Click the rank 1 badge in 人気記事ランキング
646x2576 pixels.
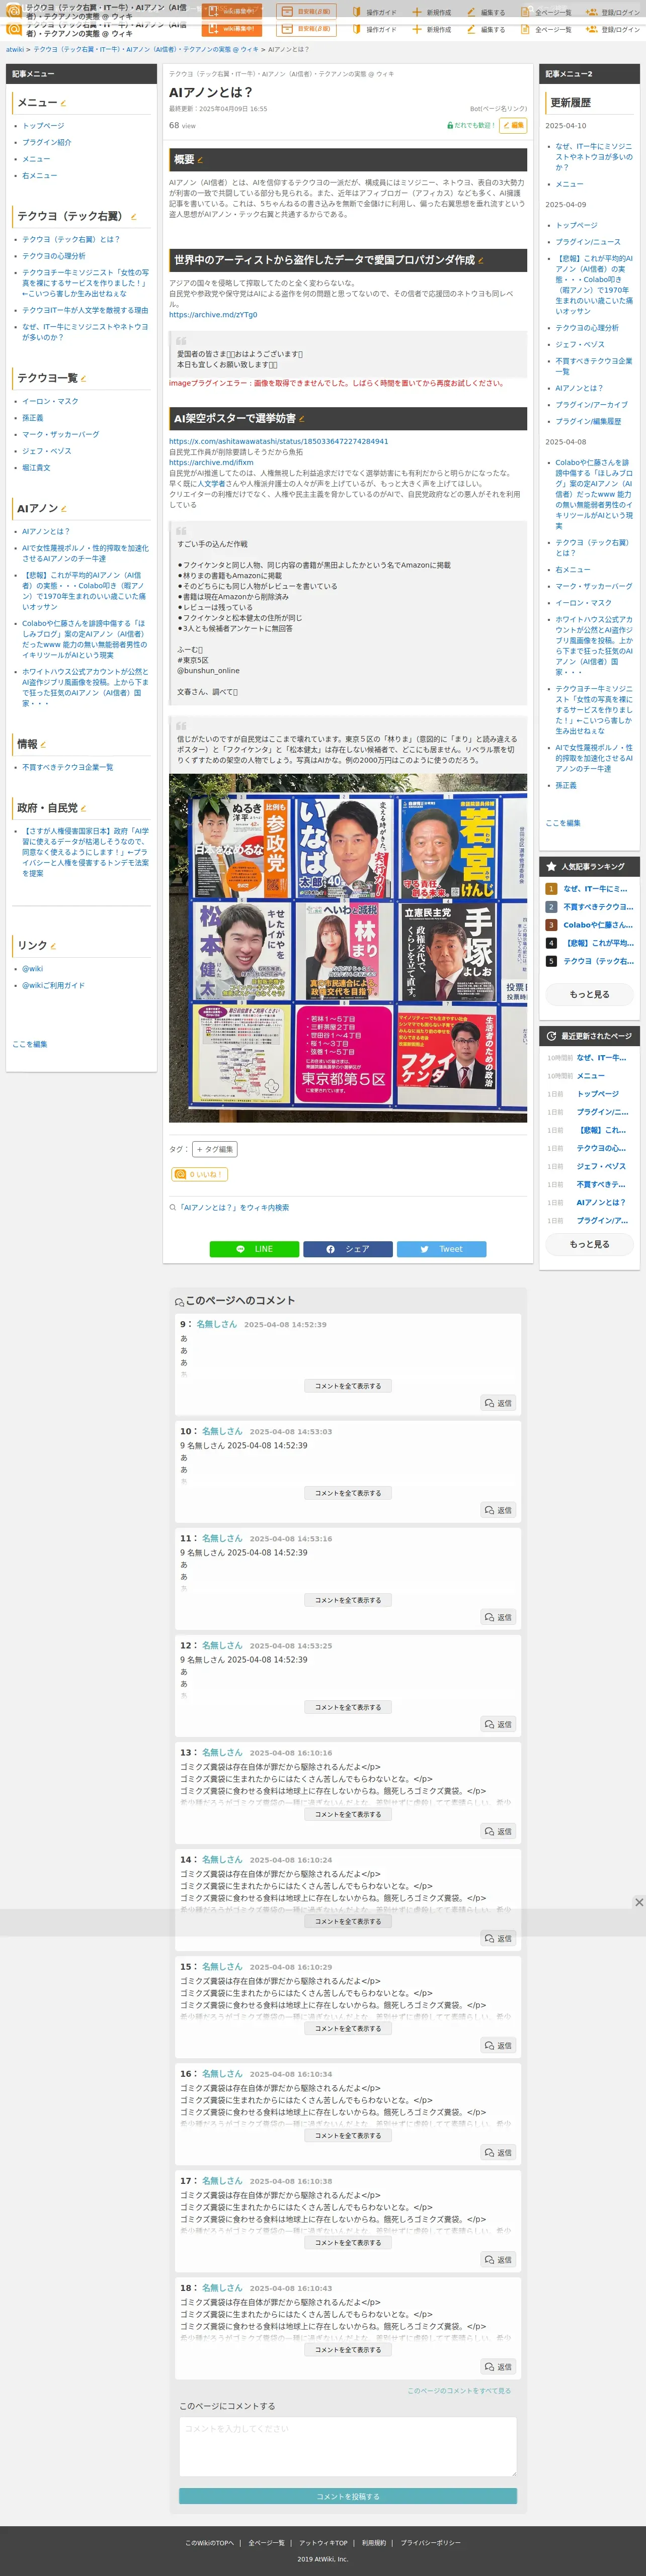click(x=551, y=888)
